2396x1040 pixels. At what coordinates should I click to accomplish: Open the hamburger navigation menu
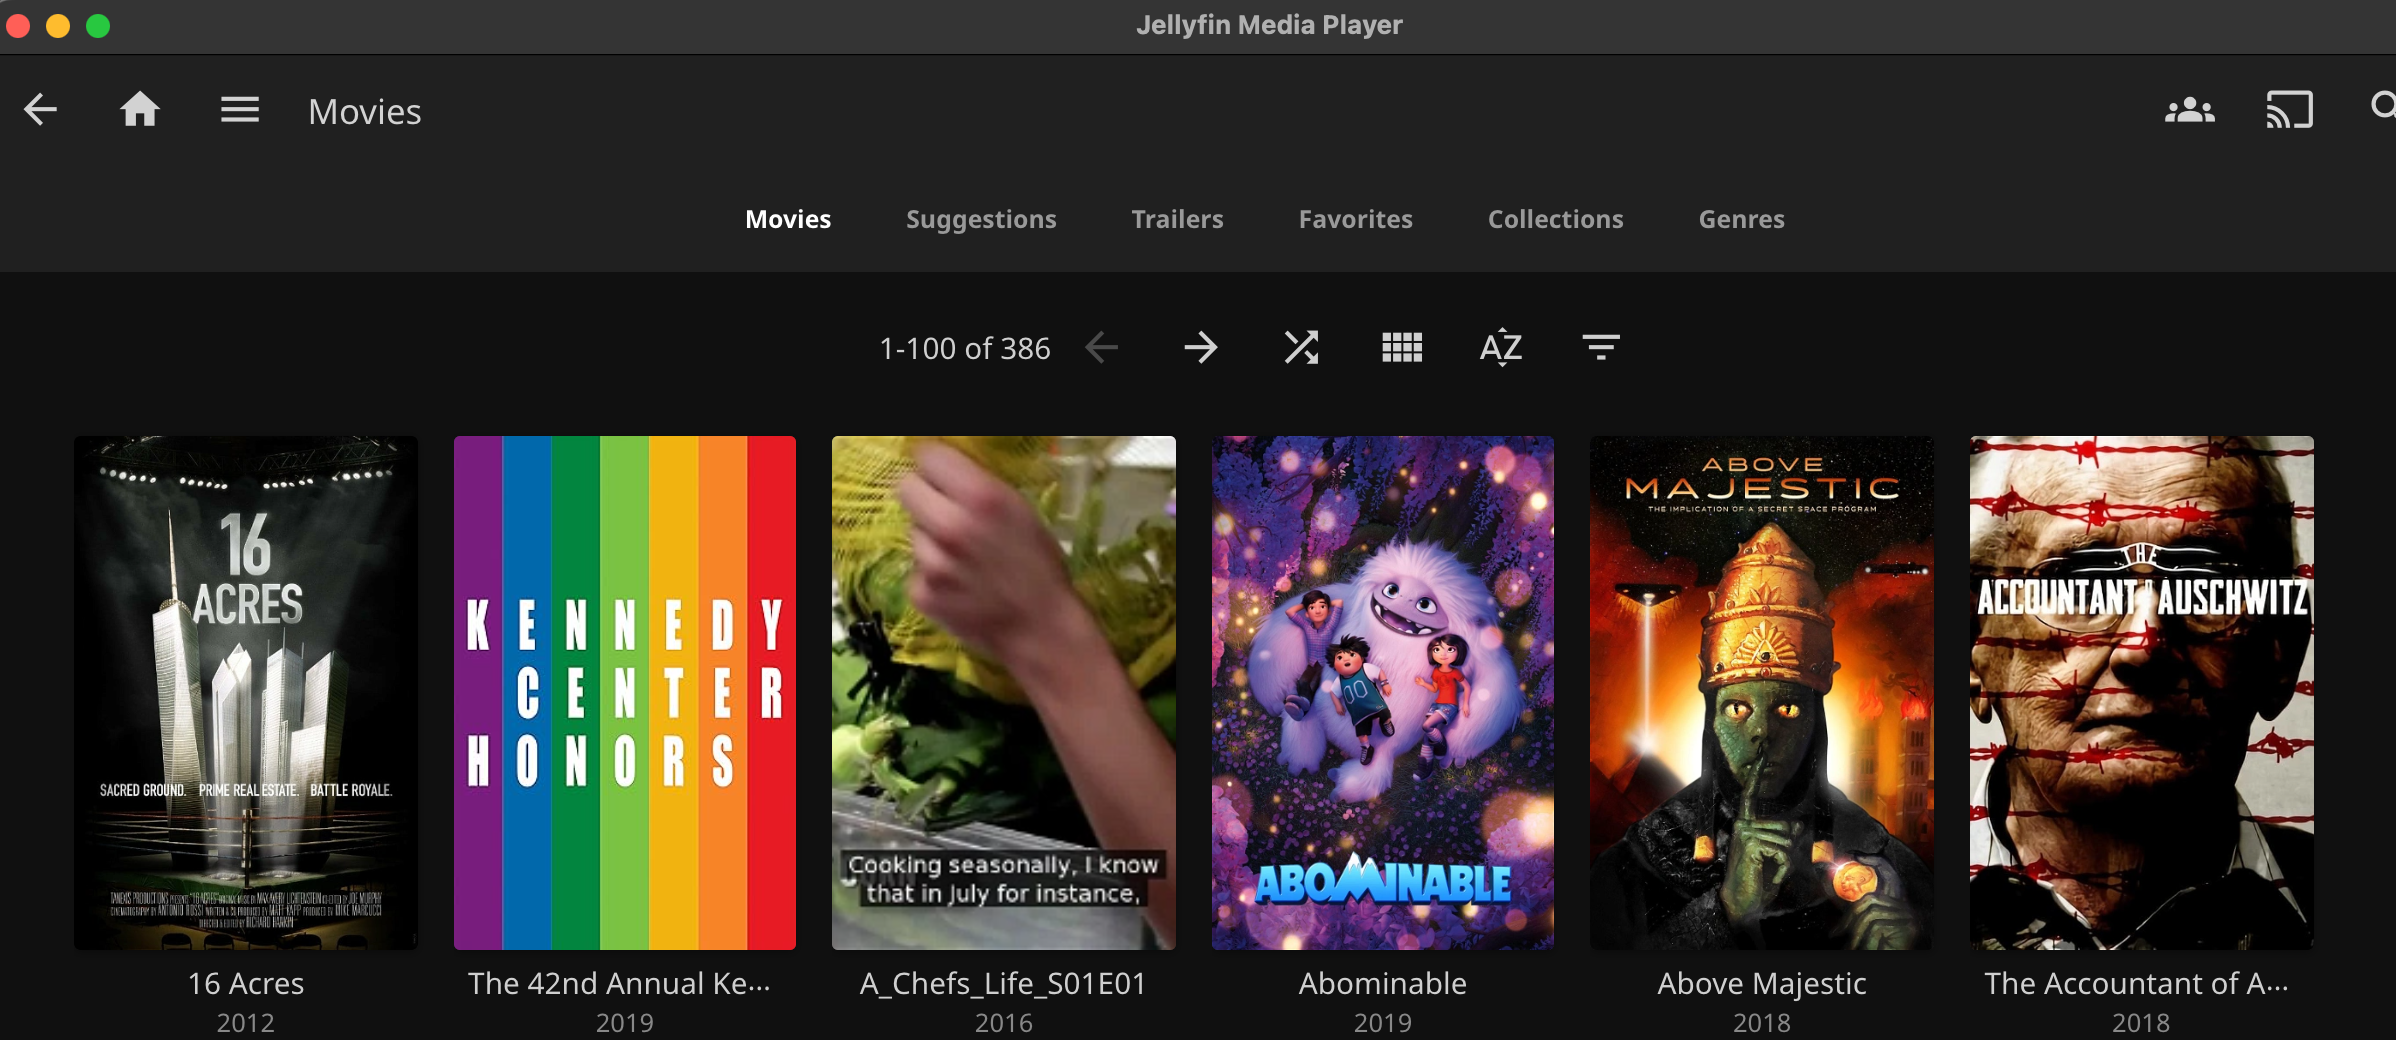[x=240, y=110]
